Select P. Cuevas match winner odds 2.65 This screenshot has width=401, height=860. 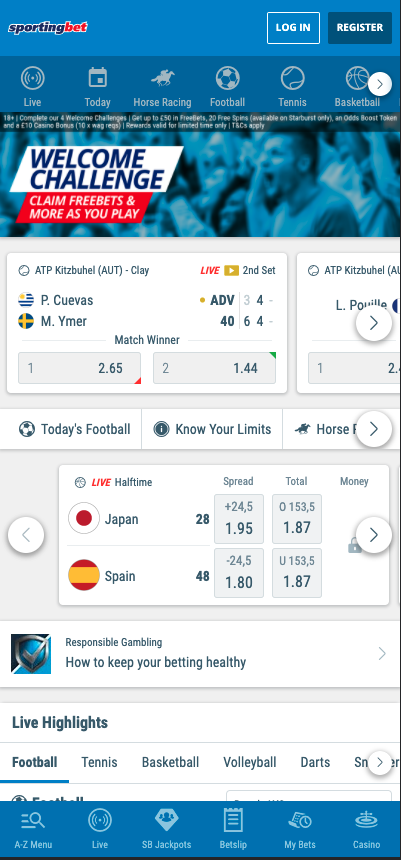(x=80, y=368)
